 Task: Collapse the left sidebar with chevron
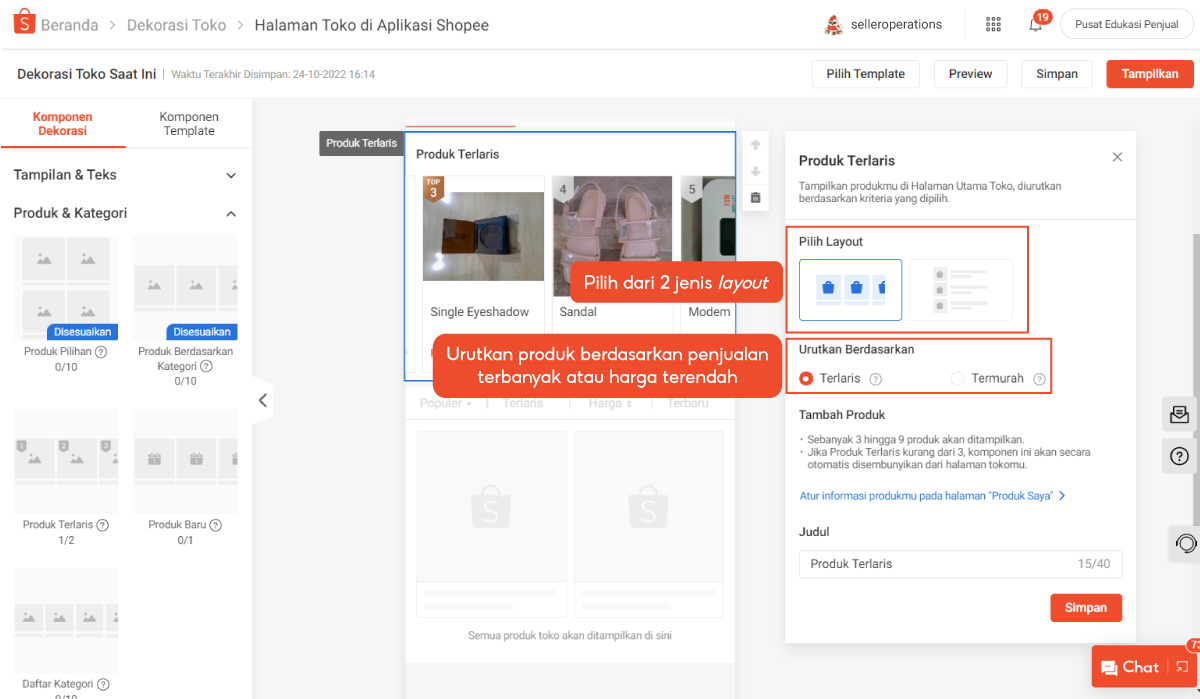pyautogui.click(x=263, y=401)
